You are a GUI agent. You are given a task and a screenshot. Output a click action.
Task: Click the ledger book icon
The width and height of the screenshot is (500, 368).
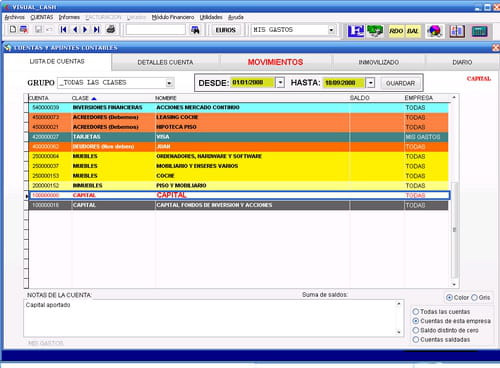coord(457,31)
